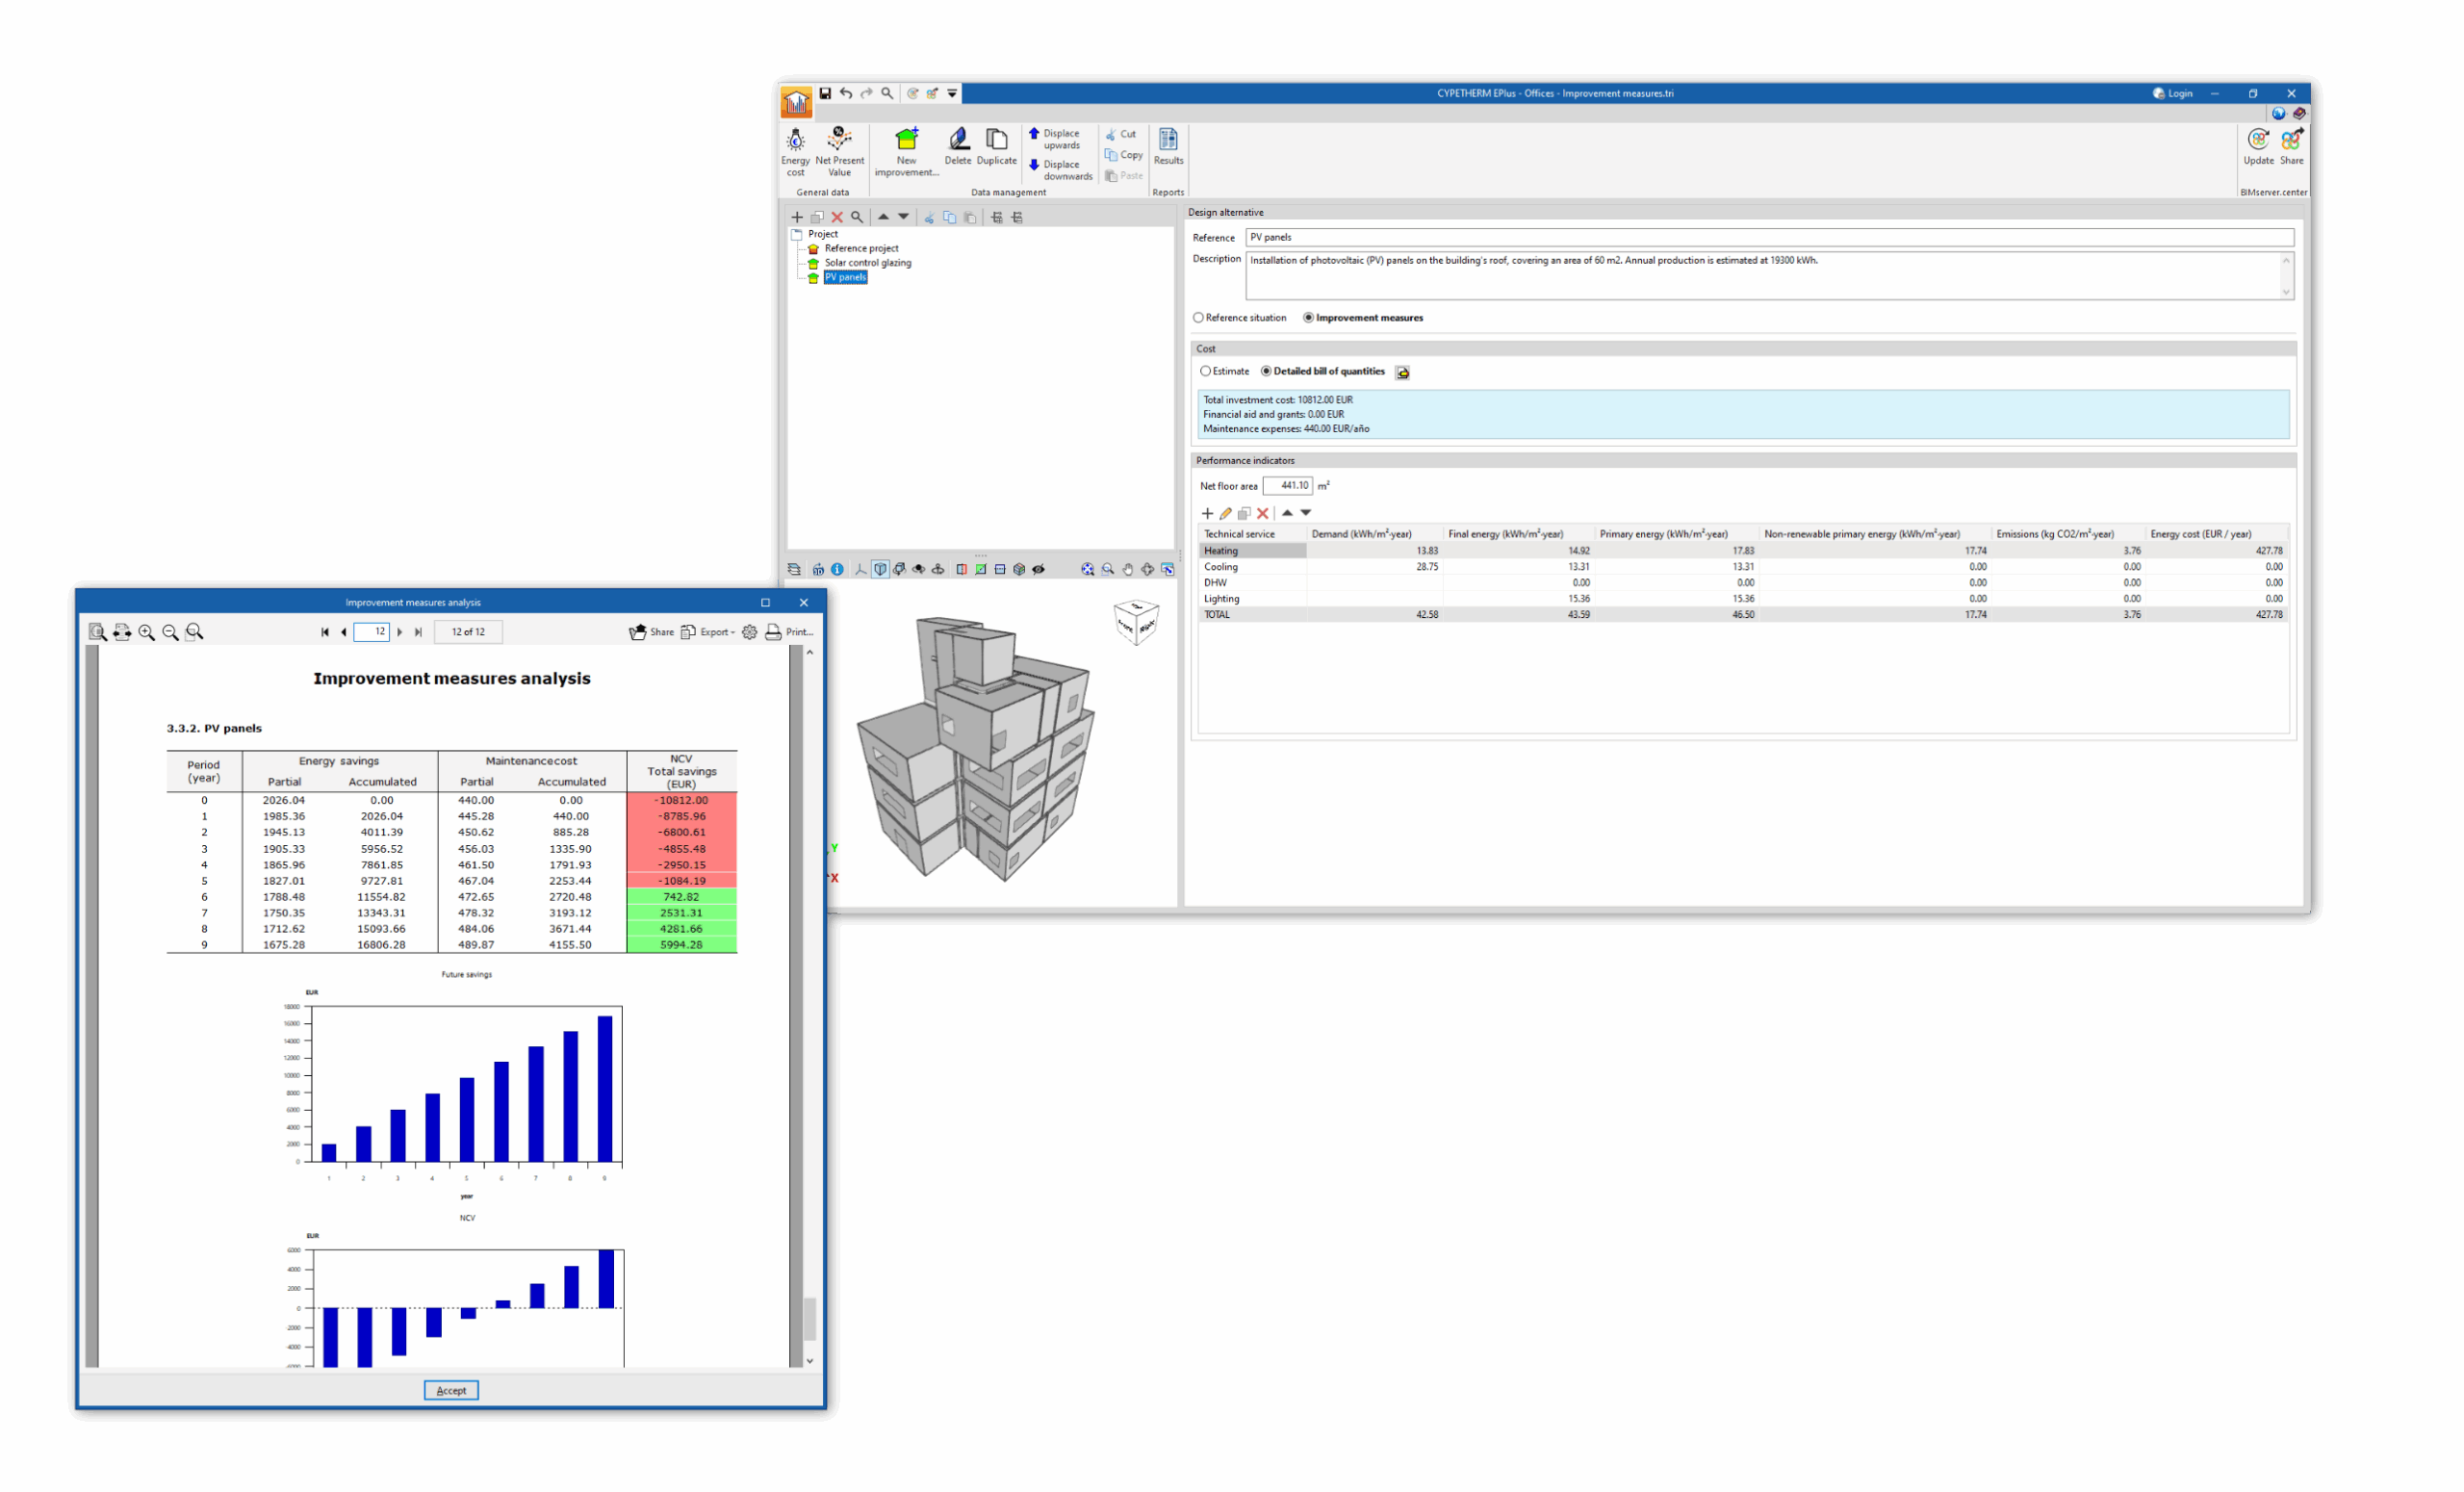
Task: Fit report page to width
Action: point(122,632)
